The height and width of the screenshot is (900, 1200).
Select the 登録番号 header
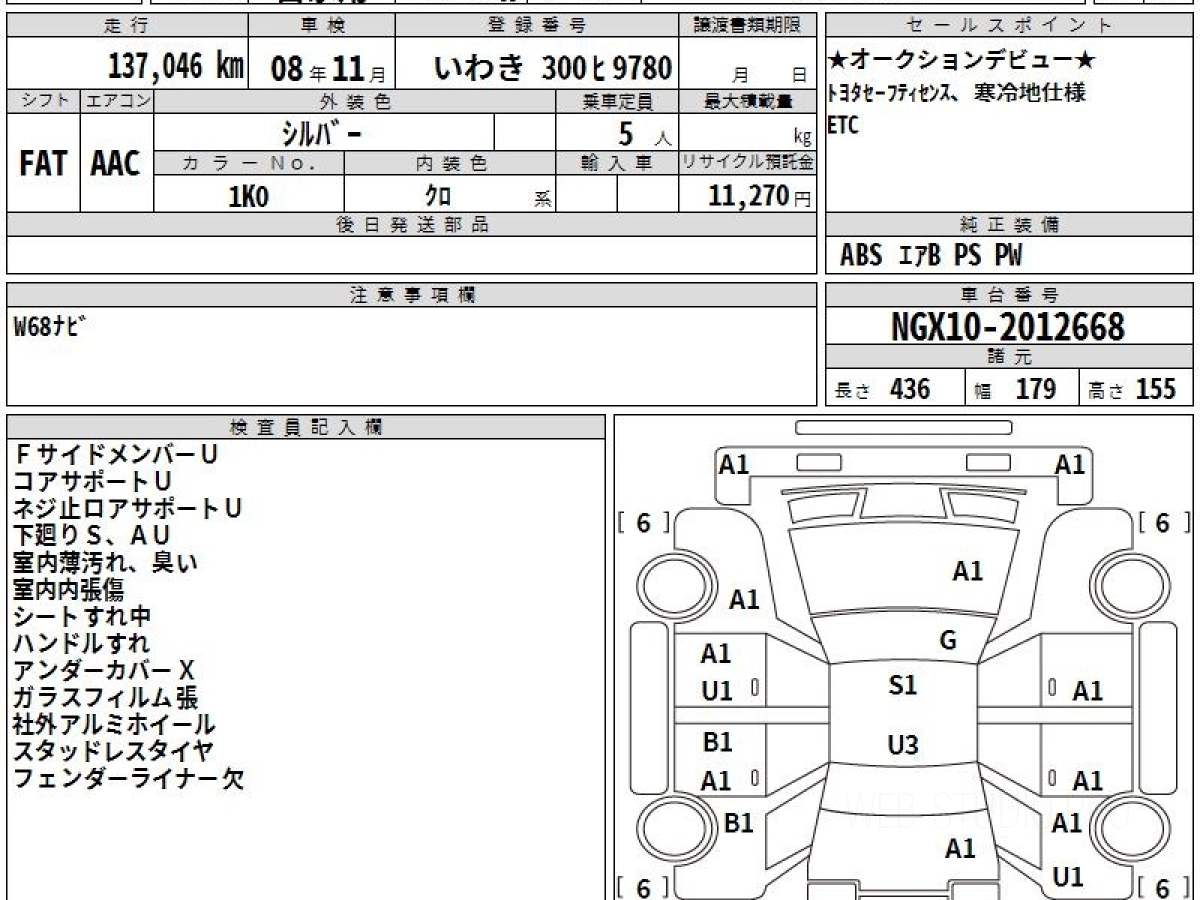pyautogui.click(x=538, y=25)
